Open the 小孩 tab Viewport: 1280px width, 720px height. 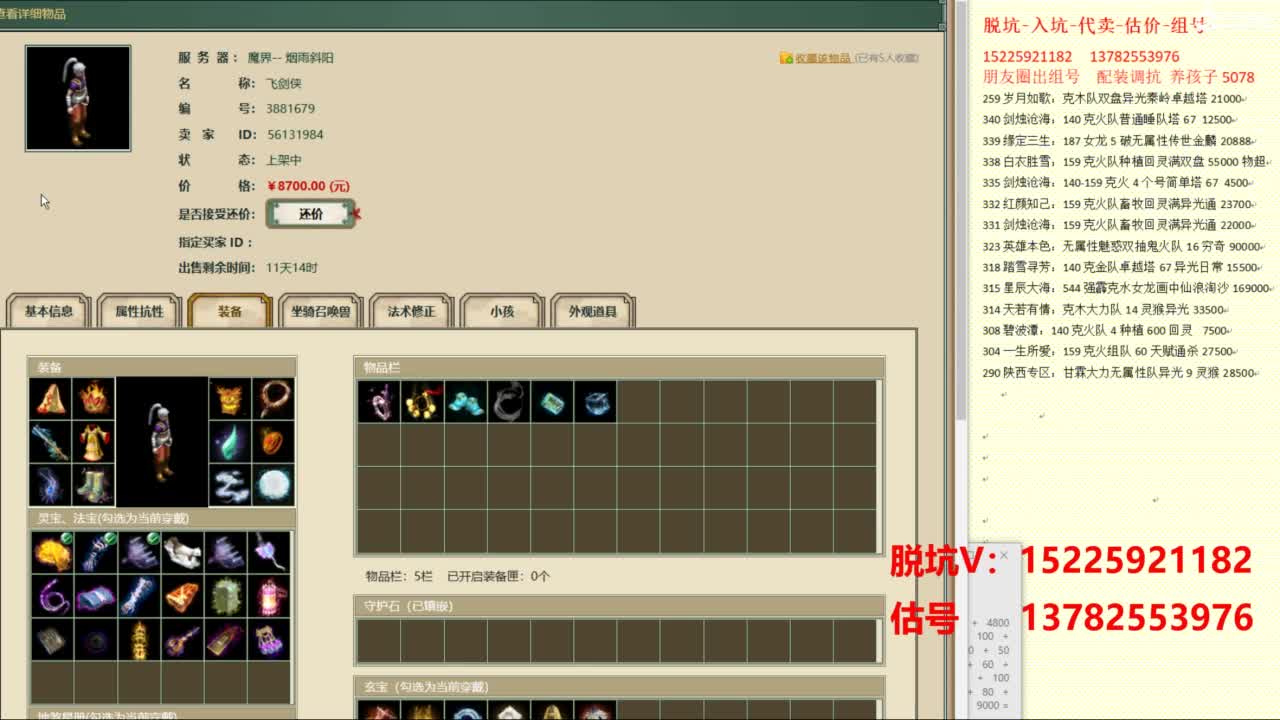point(502,311)
